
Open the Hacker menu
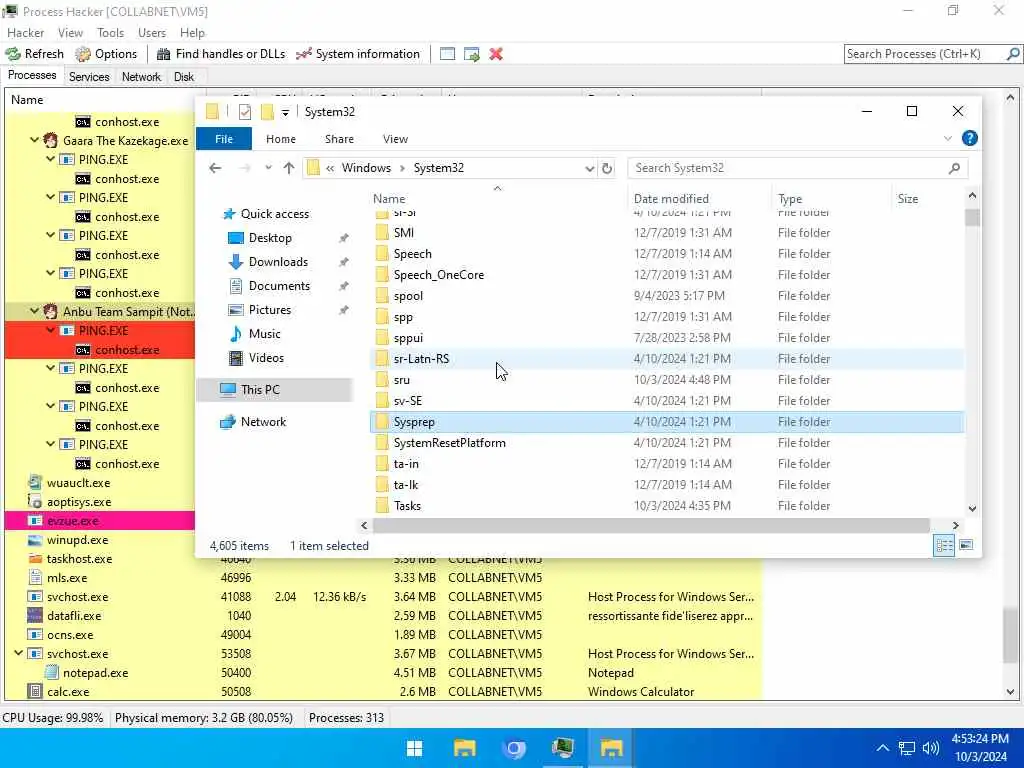[25, 33]
